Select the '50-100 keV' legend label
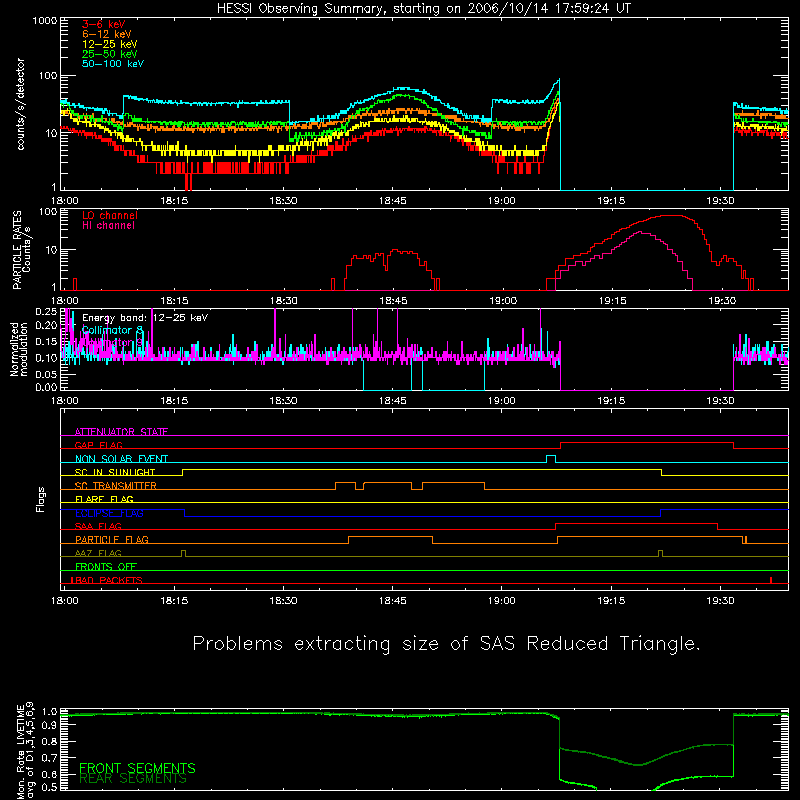Screen dimensions: 800x800 point(113,64)
